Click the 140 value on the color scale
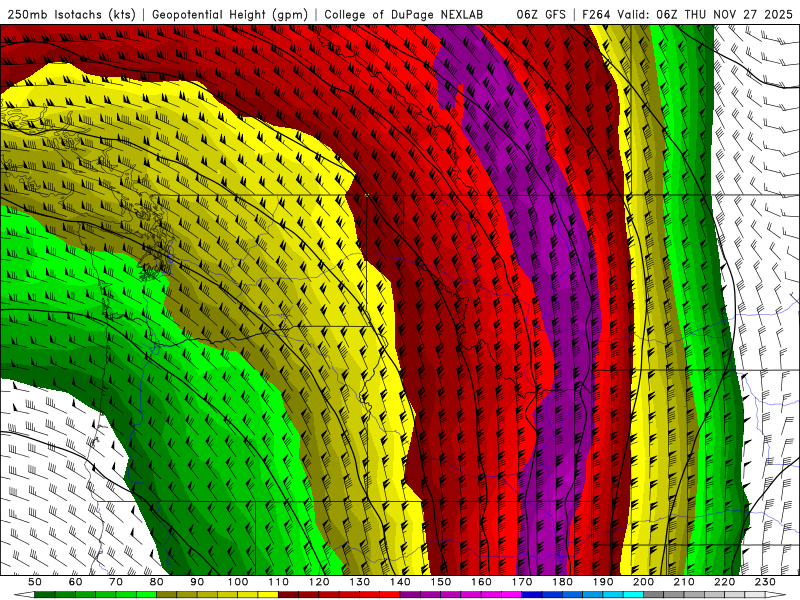 click(x=399, y=582)
